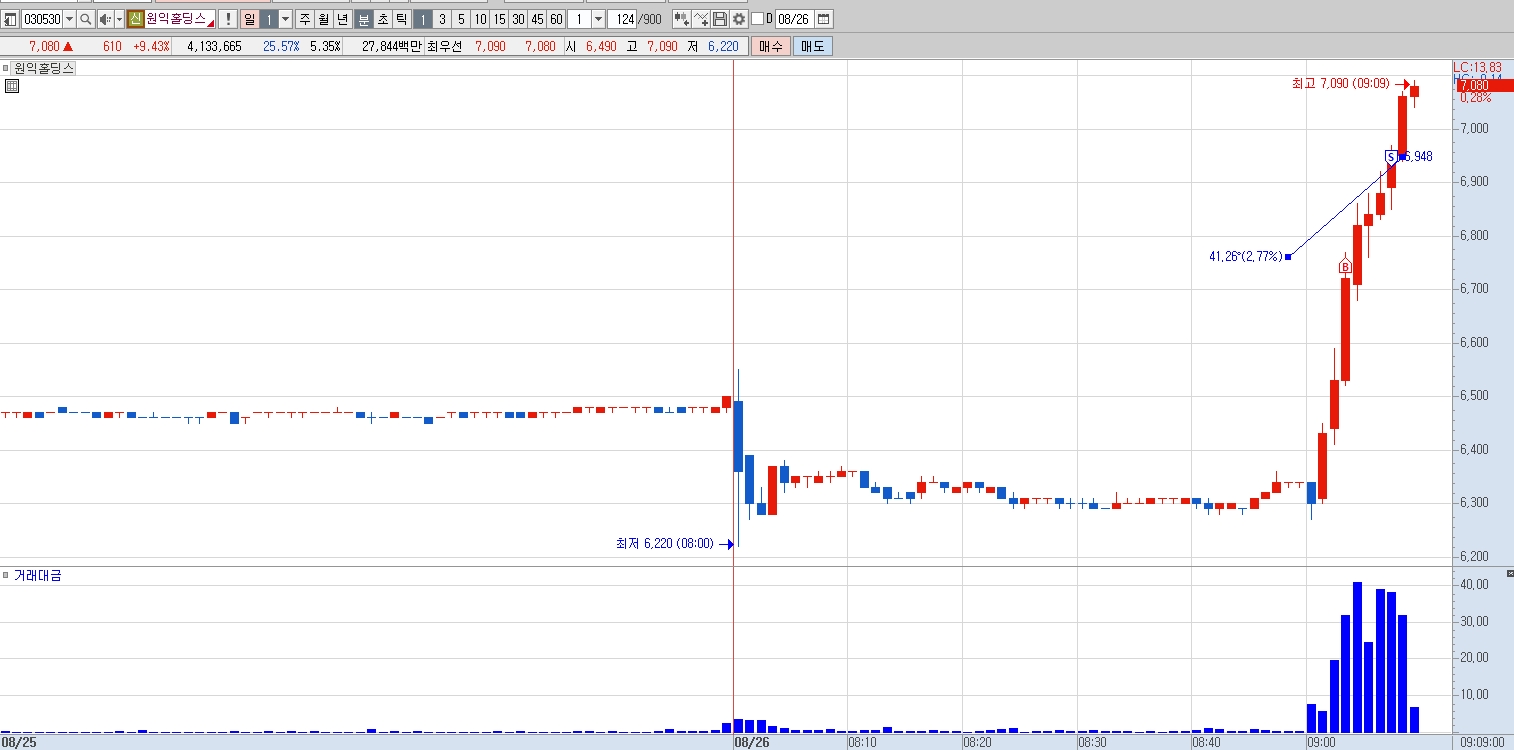Click the stock search magnifier icon
The height and width of the screenshot is (750, 1514).
86,19
